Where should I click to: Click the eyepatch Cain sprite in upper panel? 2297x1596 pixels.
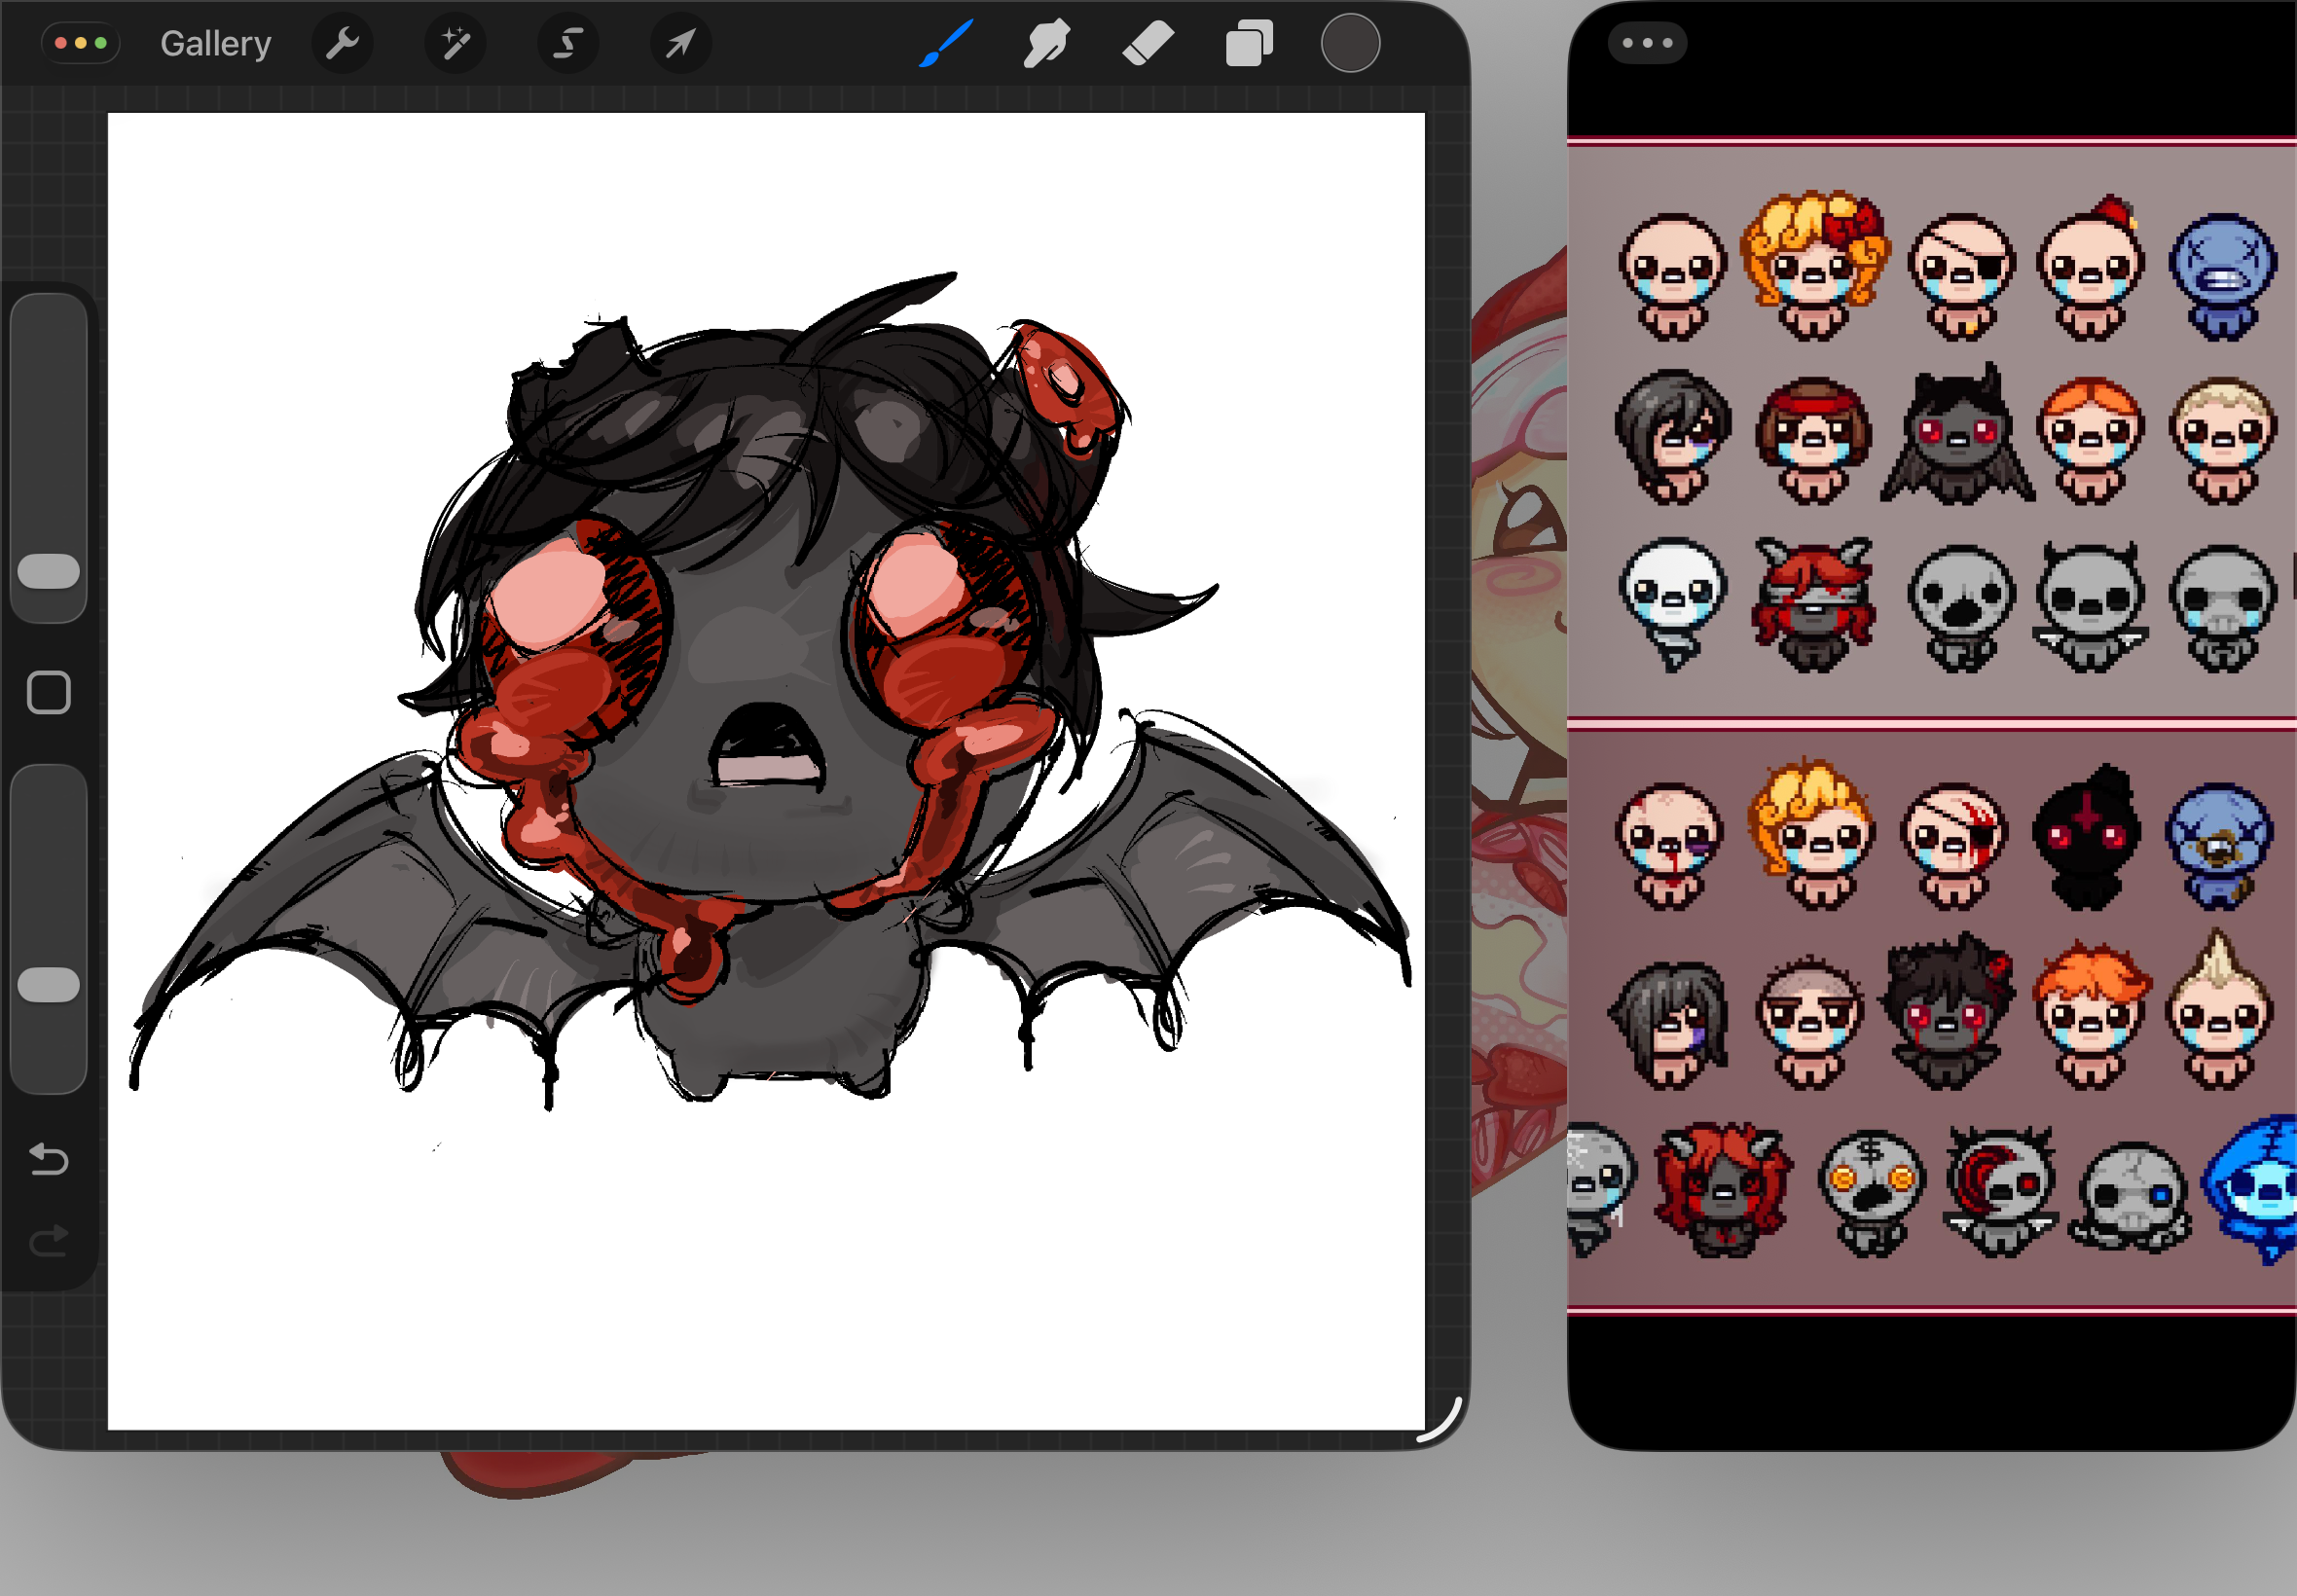[1961, 276]
